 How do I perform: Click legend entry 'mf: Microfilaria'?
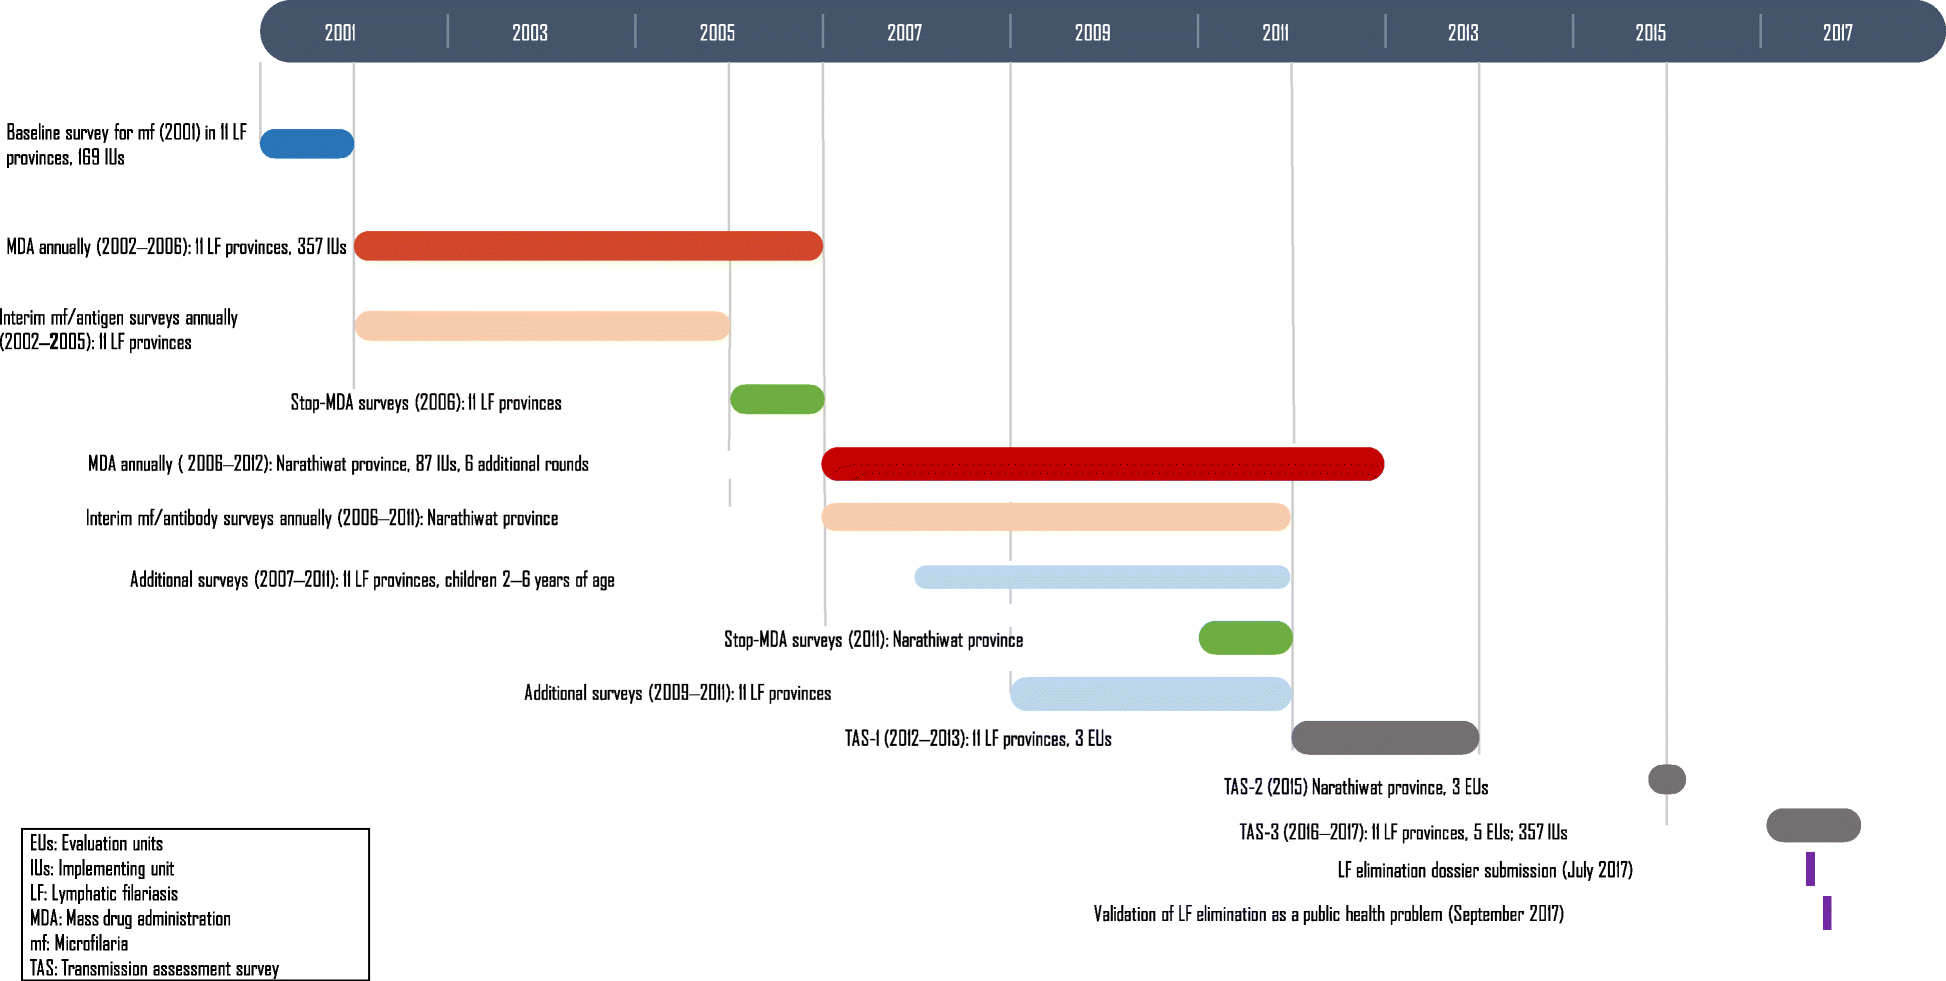(x=79, y=944)
